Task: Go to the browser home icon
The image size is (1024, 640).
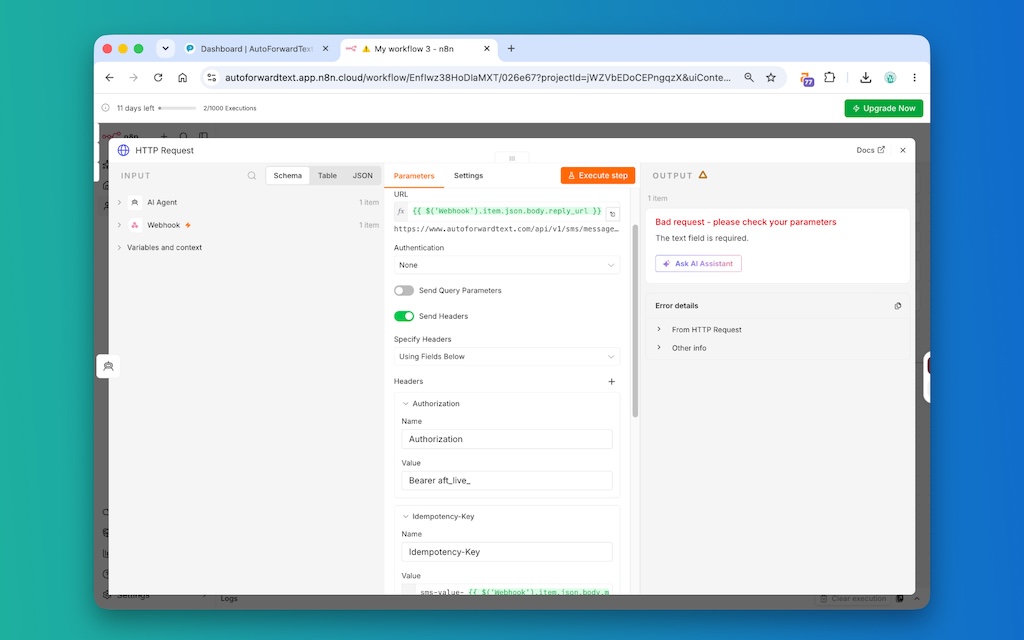Action: tap(182, 78)
